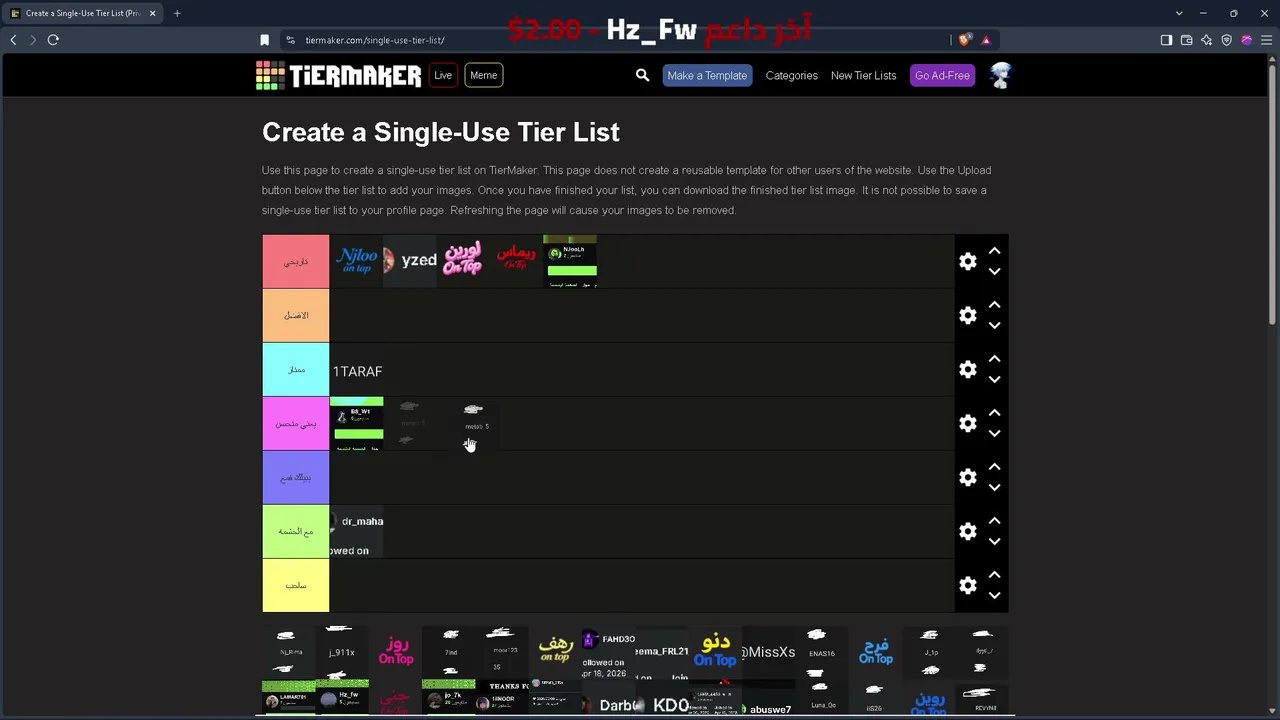
Task: Move the magenta tier row up
Action: 994,413
